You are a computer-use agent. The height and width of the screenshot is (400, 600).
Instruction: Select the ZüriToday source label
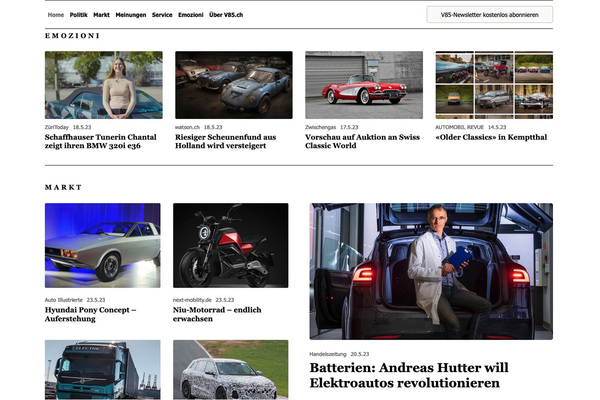(x=57, y=127)
